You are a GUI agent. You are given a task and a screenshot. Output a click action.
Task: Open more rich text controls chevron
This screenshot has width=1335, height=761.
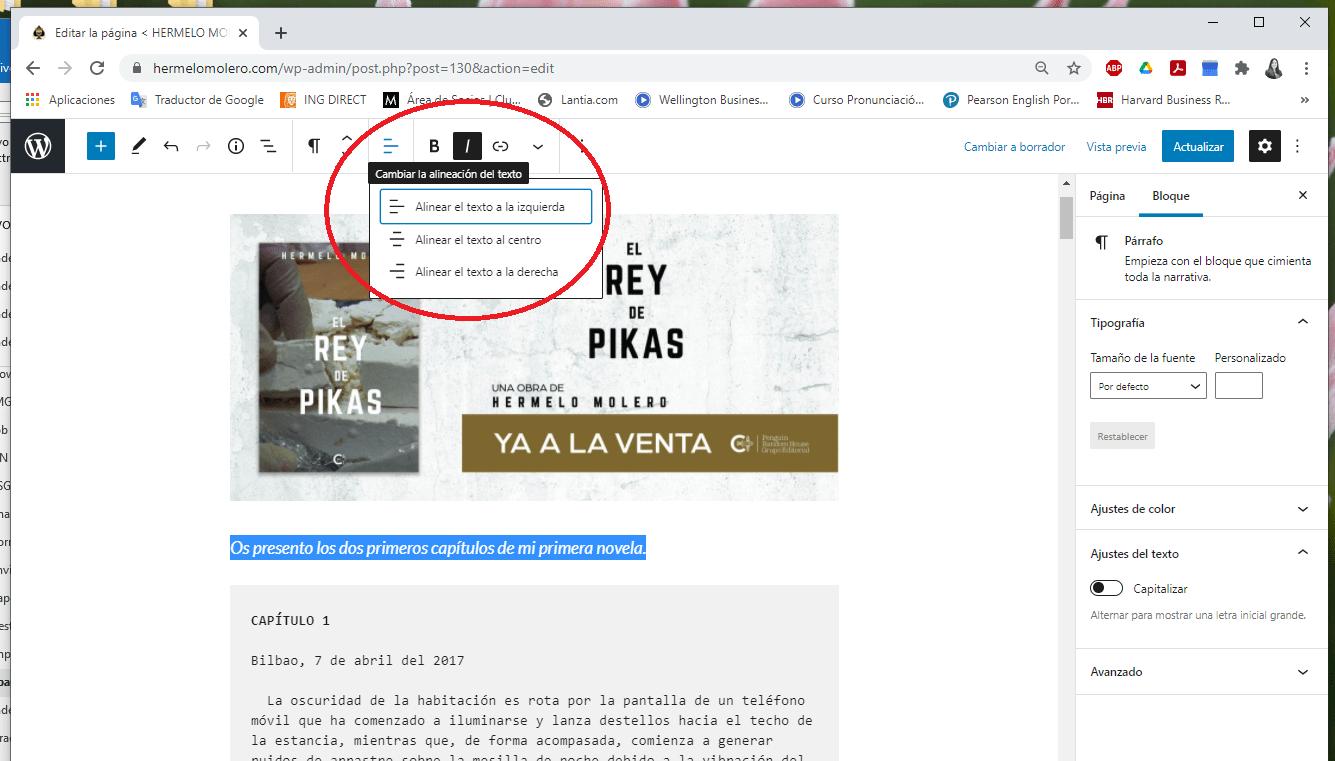point(538,146)
